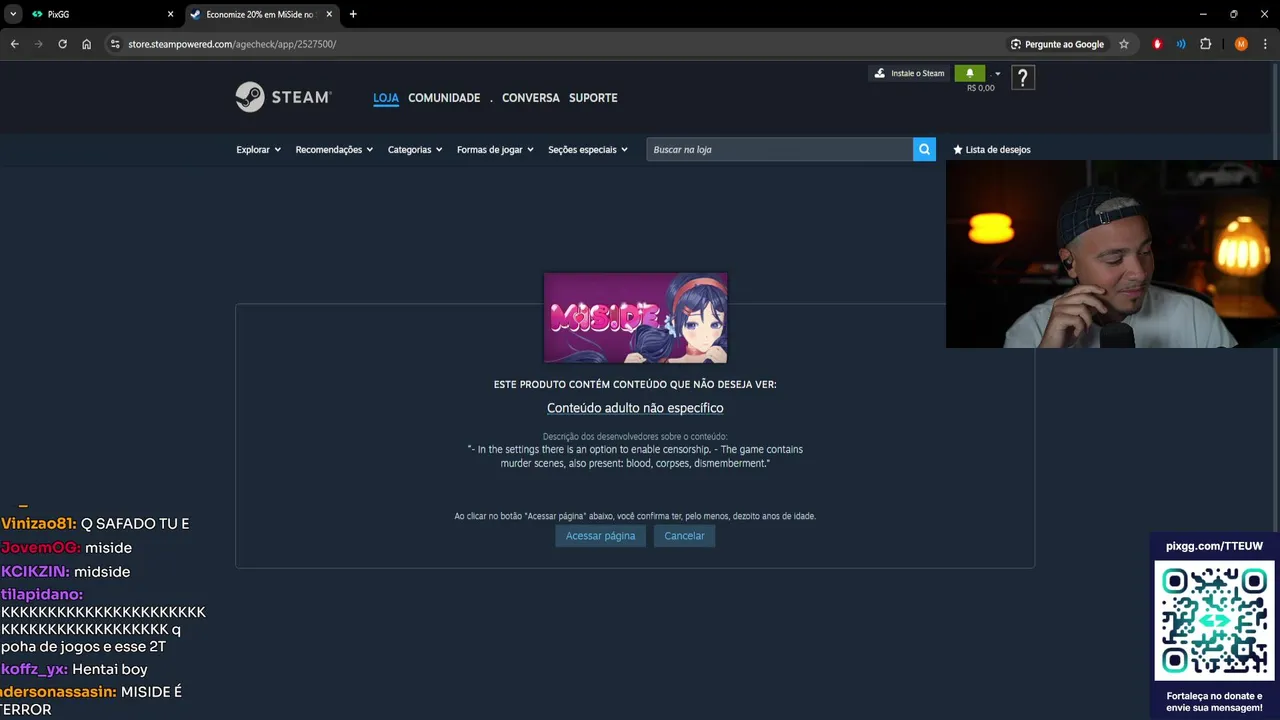1280x720 pixels.
Task: Click the Instale o Steam button
Action: (909, 73)
